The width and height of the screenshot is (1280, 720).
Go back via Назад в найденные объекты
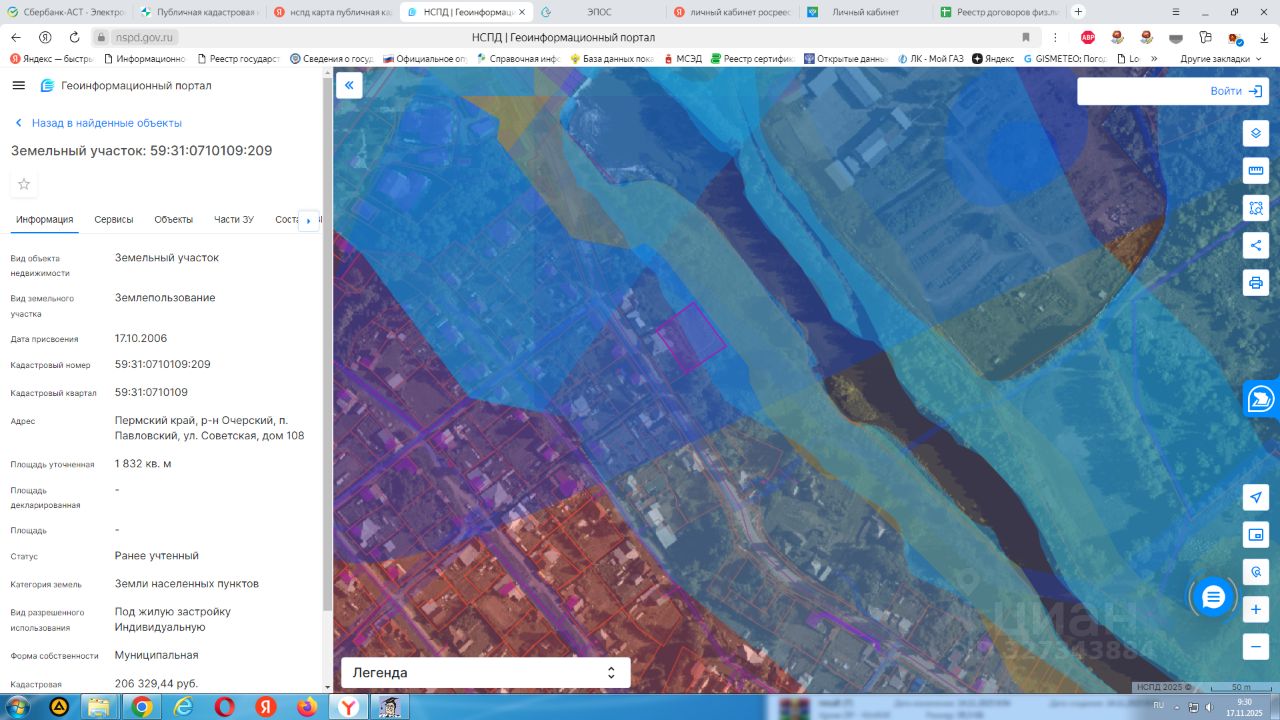(x=98, y=123)
